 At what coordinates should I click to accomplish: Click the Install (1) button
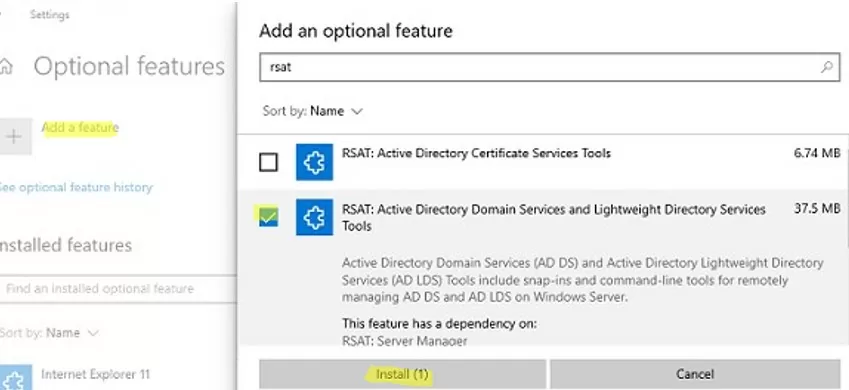(x=402, y=374)
